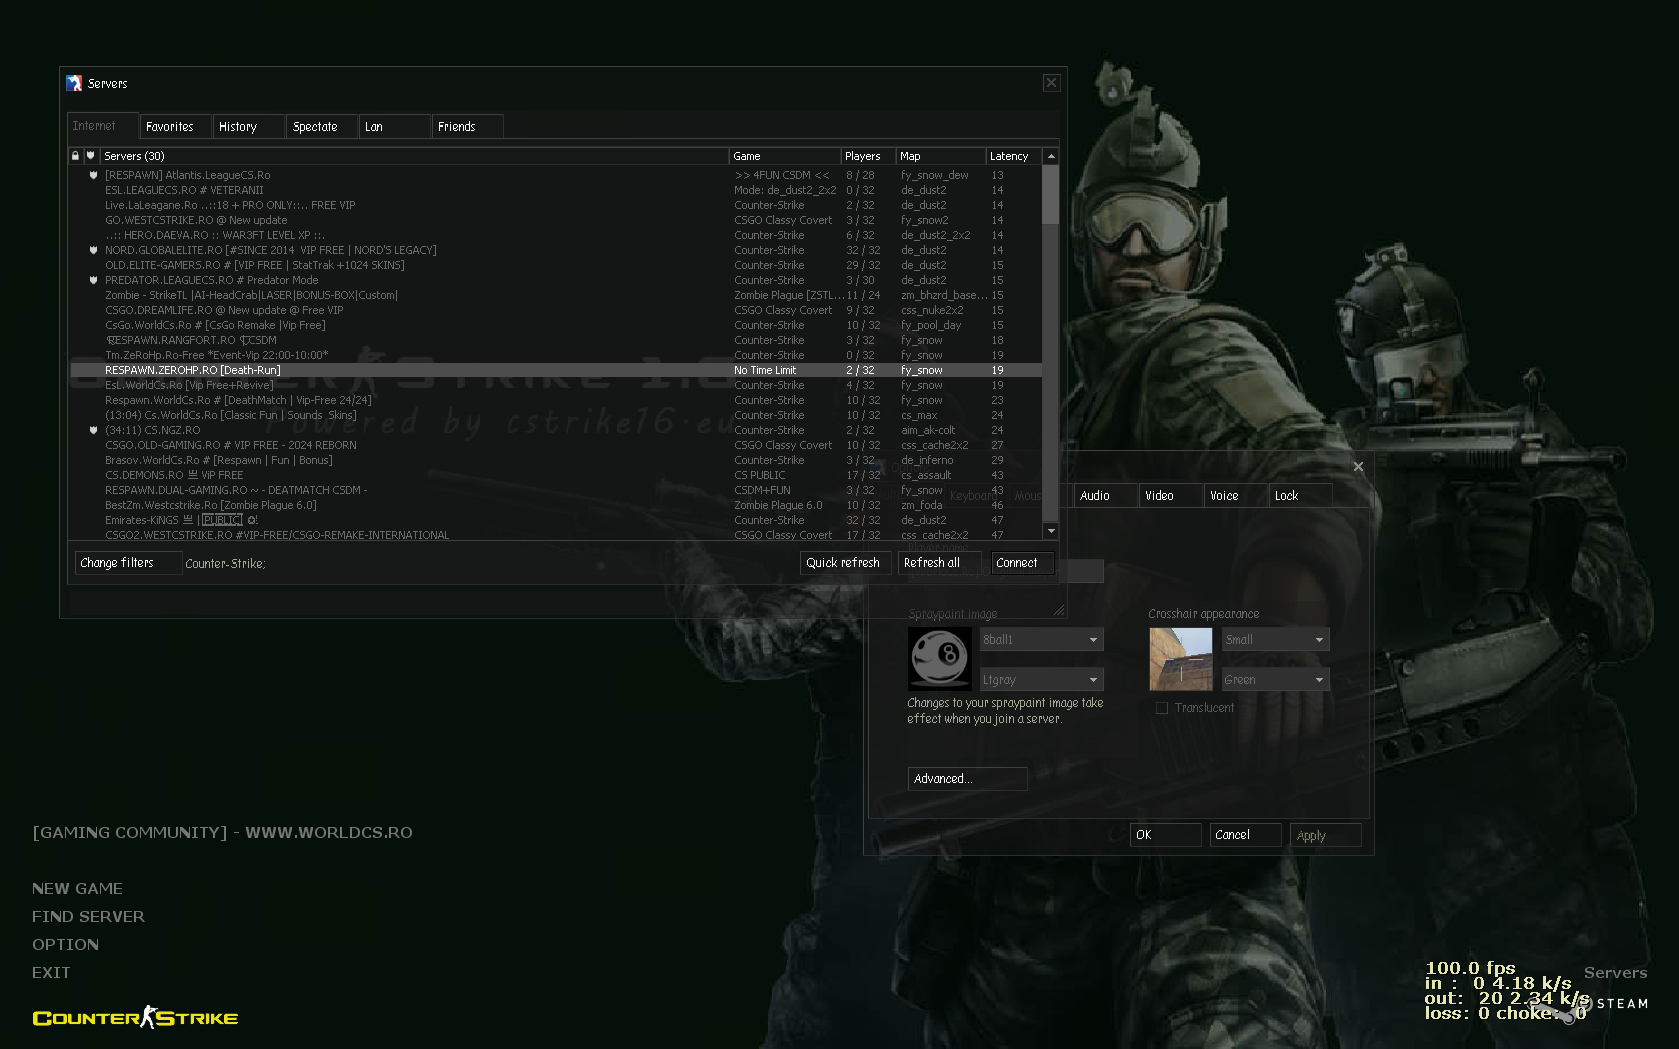Sort list by Game column header
Image resolution: width=1679 pixels, height=1049 pixels.
(x=785, y=156)
